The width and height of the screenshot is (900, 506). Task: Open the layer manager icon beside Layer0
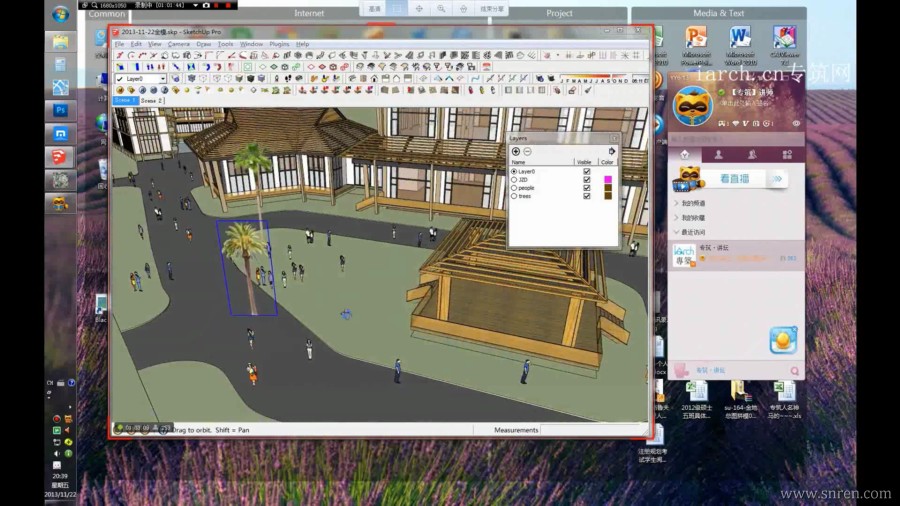[175, 79]
